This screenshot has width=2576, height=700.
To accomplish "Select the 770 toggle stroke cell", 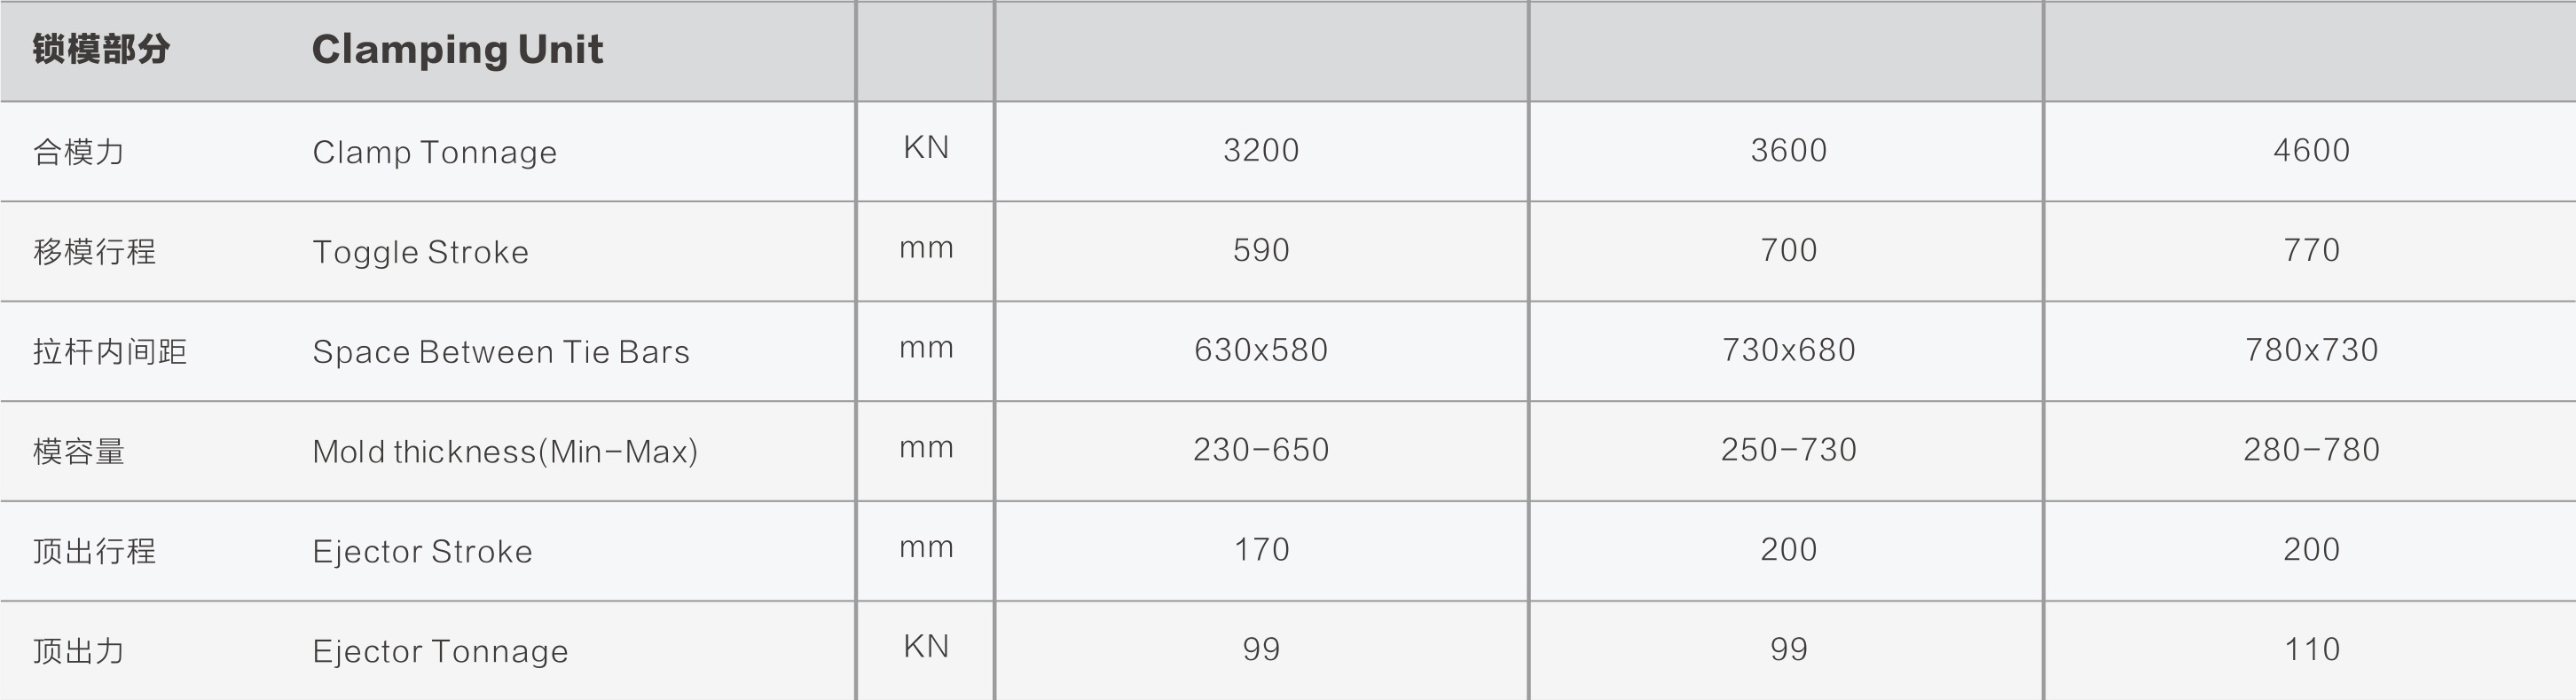I will point(2310,250).
